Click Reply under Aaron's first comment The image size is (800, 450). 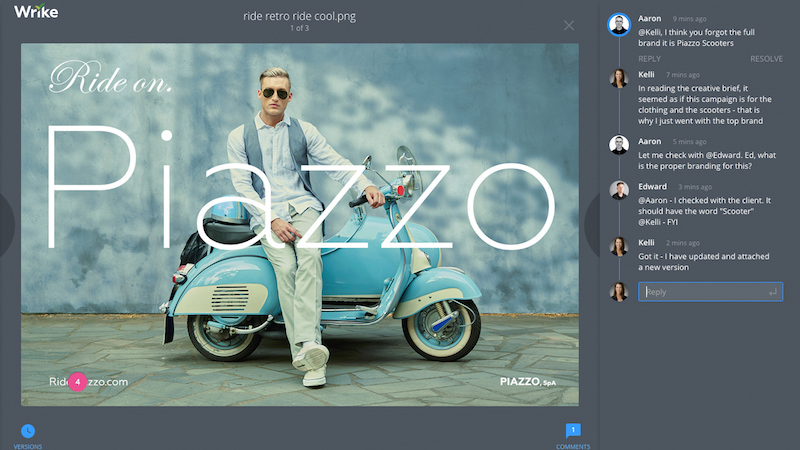pos(649,59)
